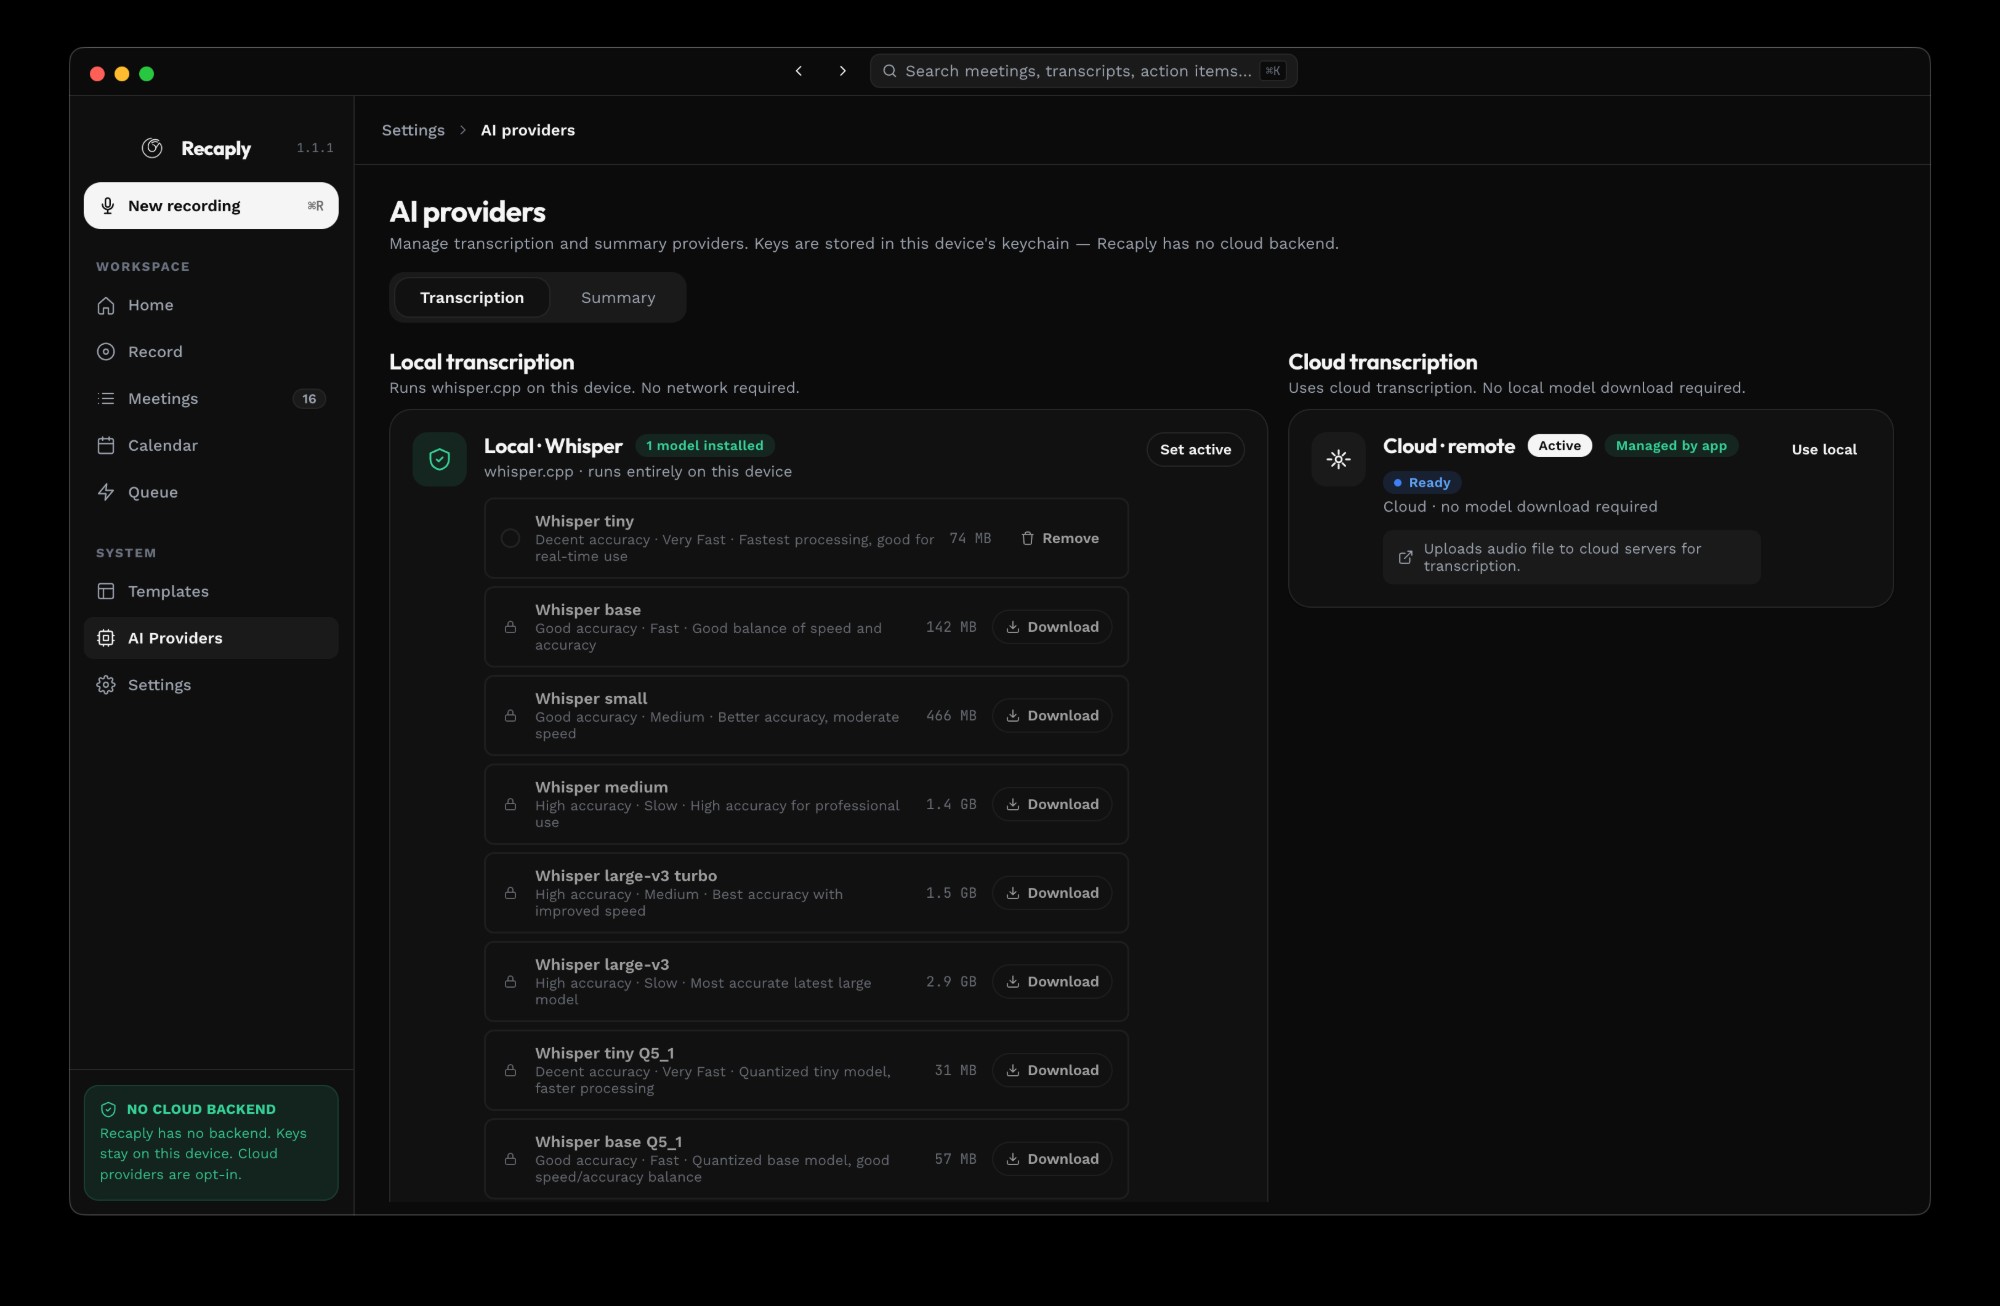Click the 74 MB size label

[x=970, y=539]
